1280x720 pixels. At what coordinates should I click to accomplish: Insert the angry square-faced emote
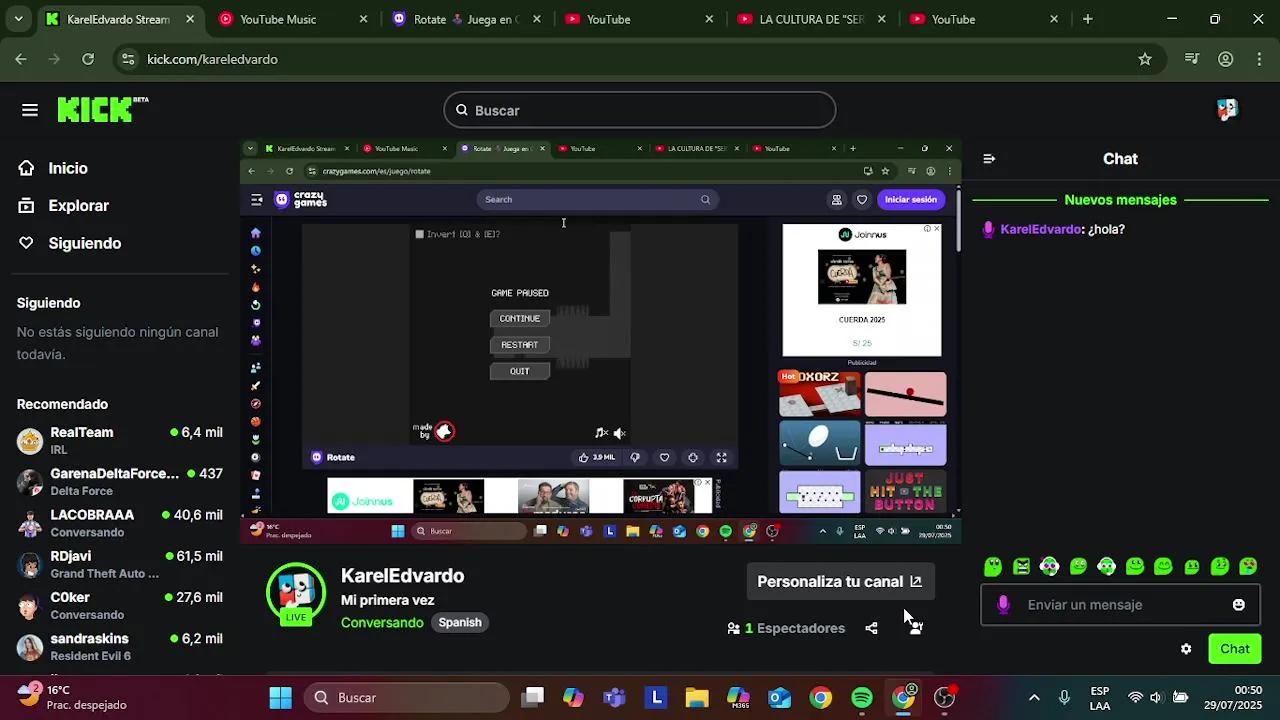[1021, 567]
